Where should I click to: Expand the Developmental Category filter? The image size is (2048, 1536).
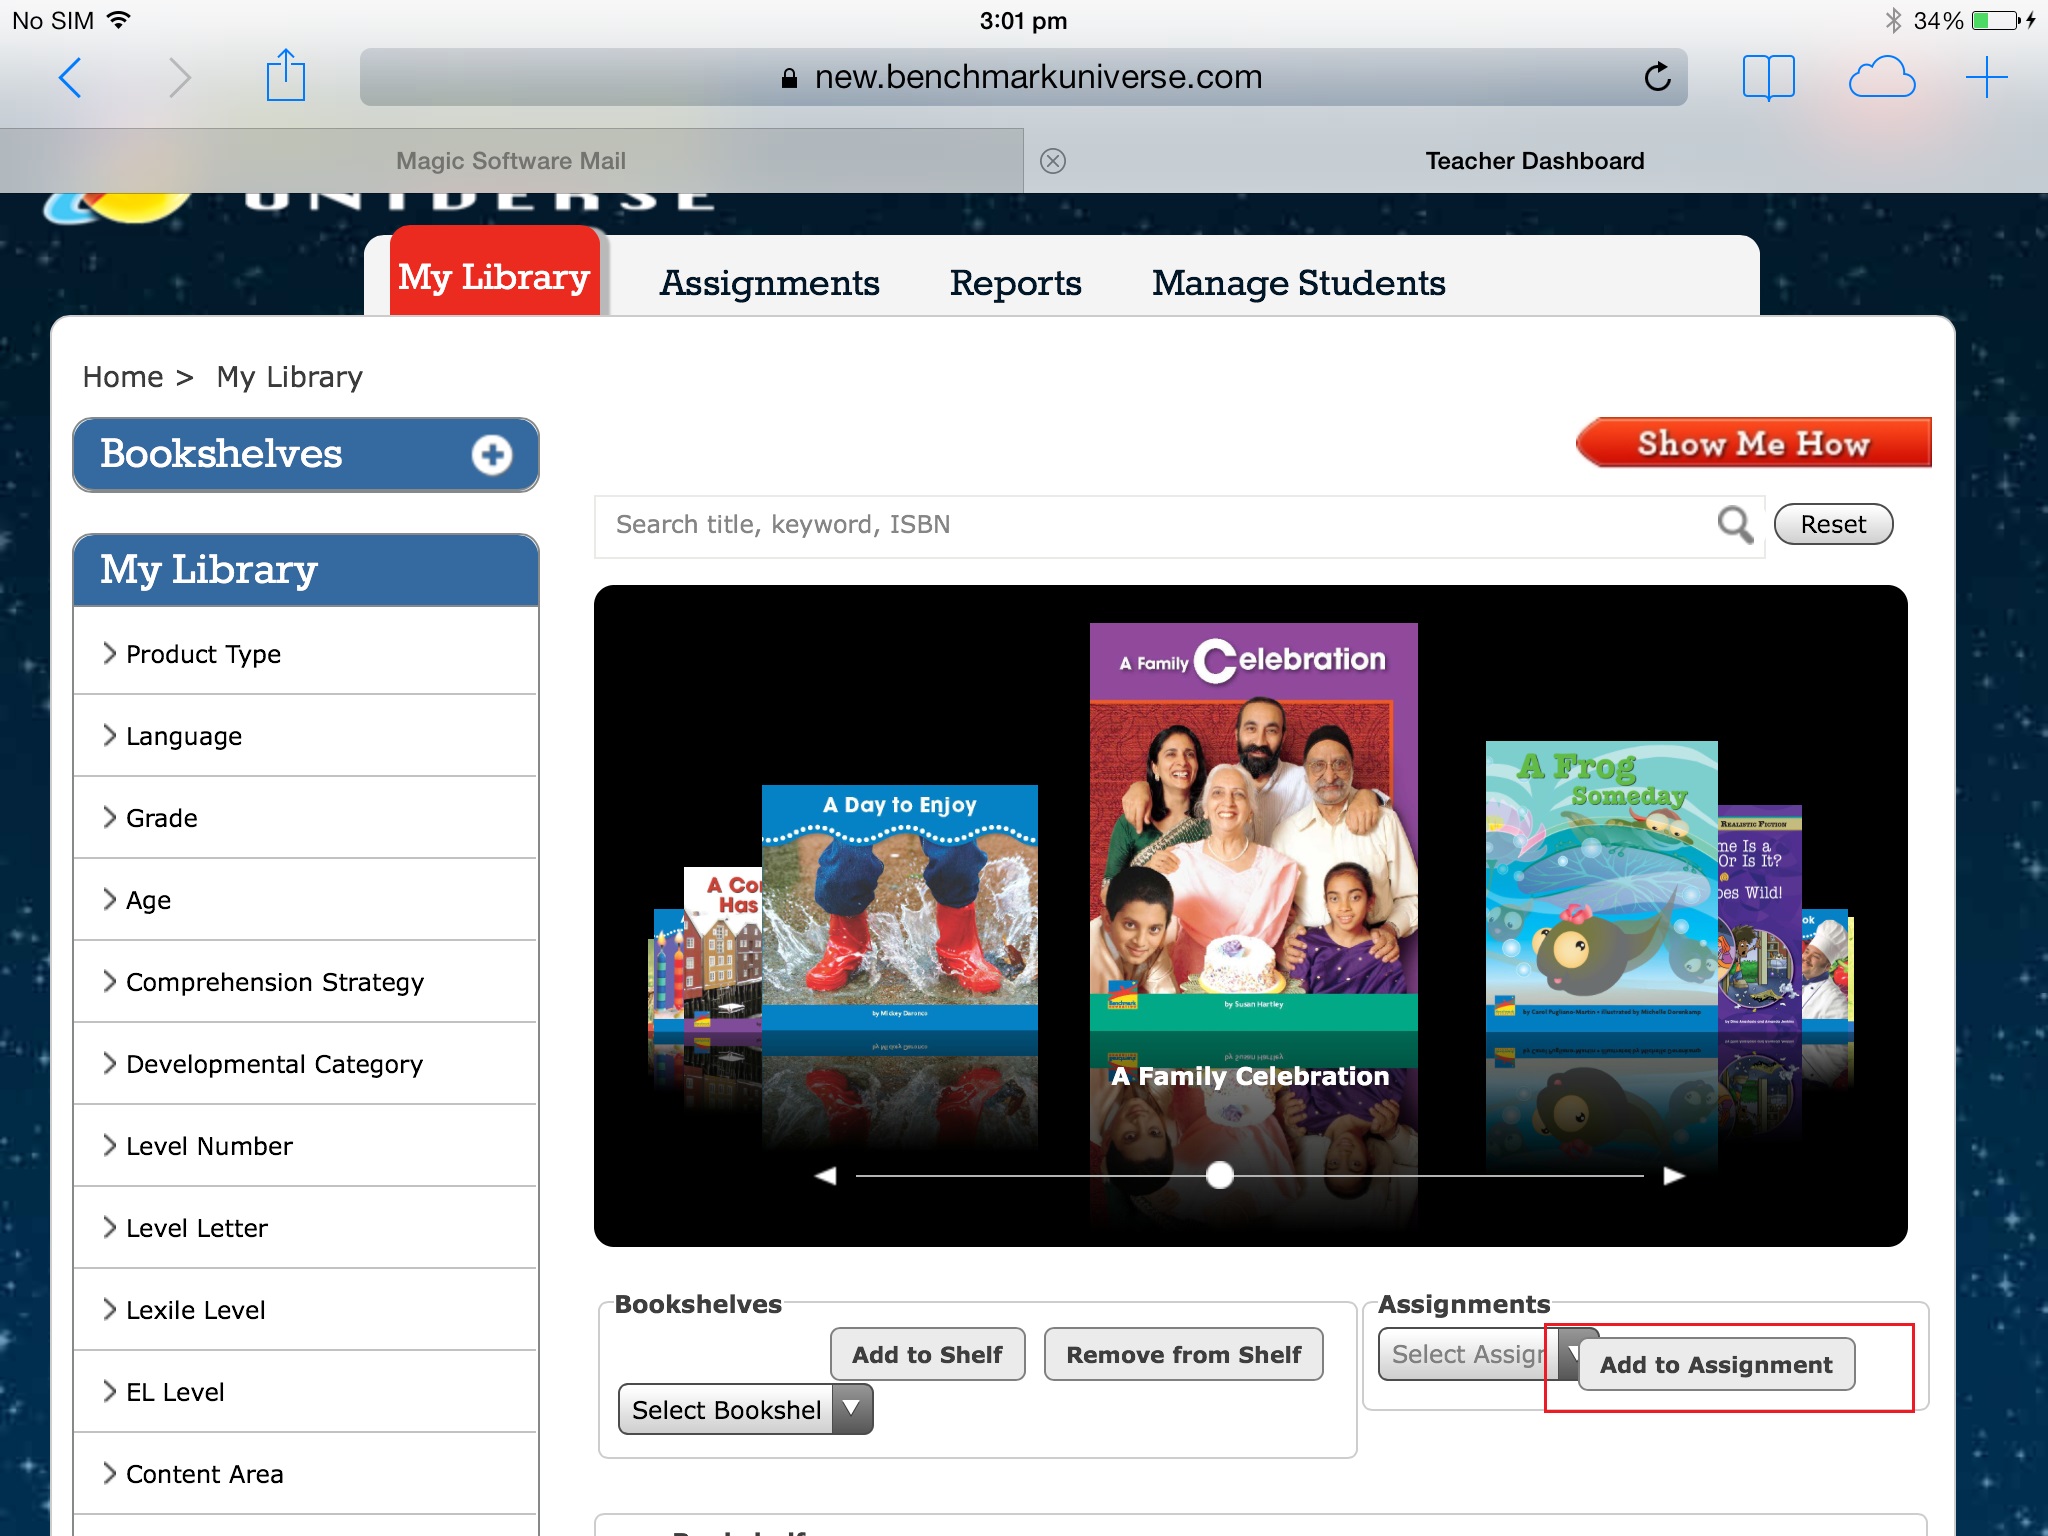click(305, 1064)
